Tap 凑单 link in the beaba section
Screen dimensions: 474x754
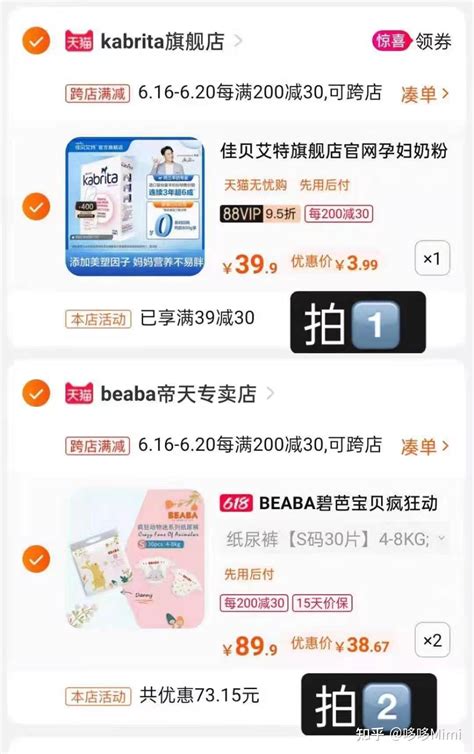click(x=424, y=447)
